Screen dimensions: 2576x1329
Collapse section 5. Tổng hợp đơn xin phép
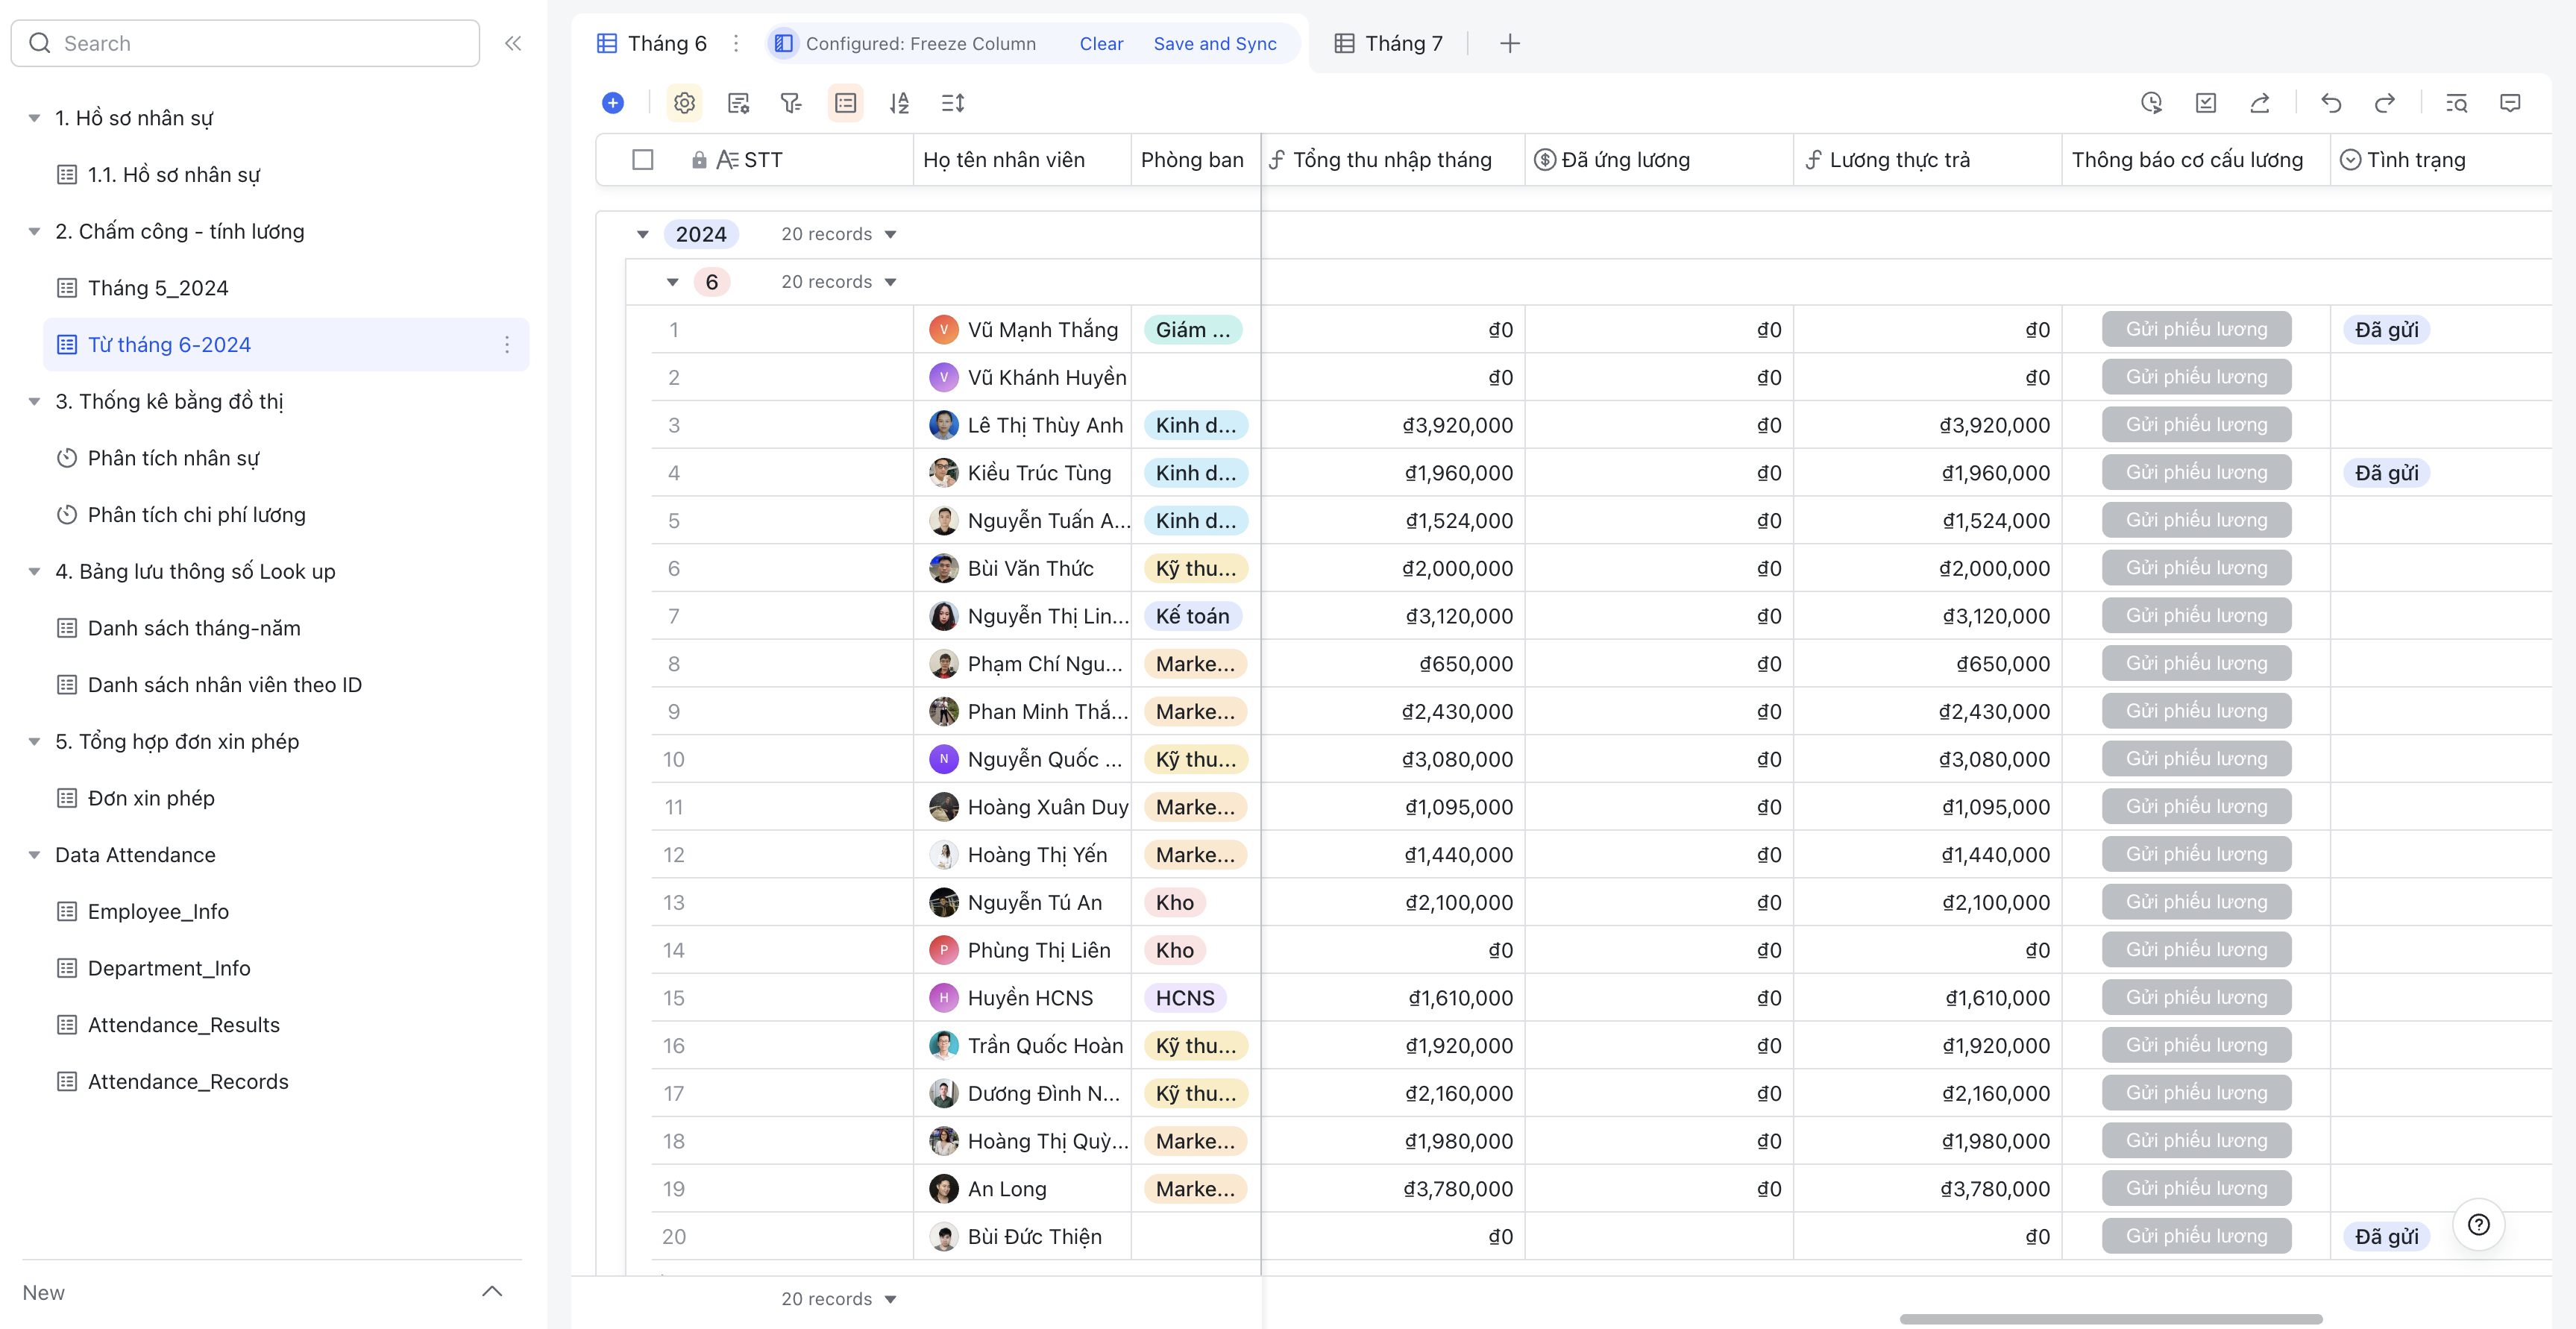point(34,741)
